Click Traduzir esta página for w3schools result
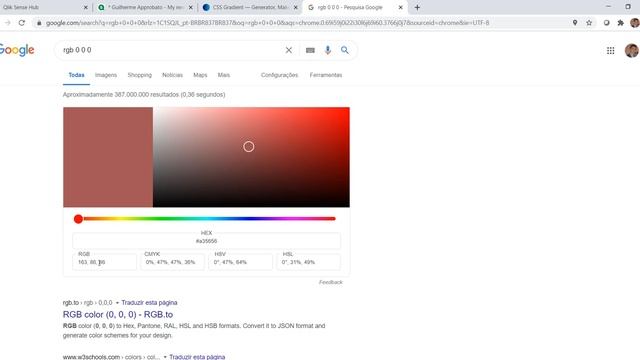The image size is (640, 360). 197,357
